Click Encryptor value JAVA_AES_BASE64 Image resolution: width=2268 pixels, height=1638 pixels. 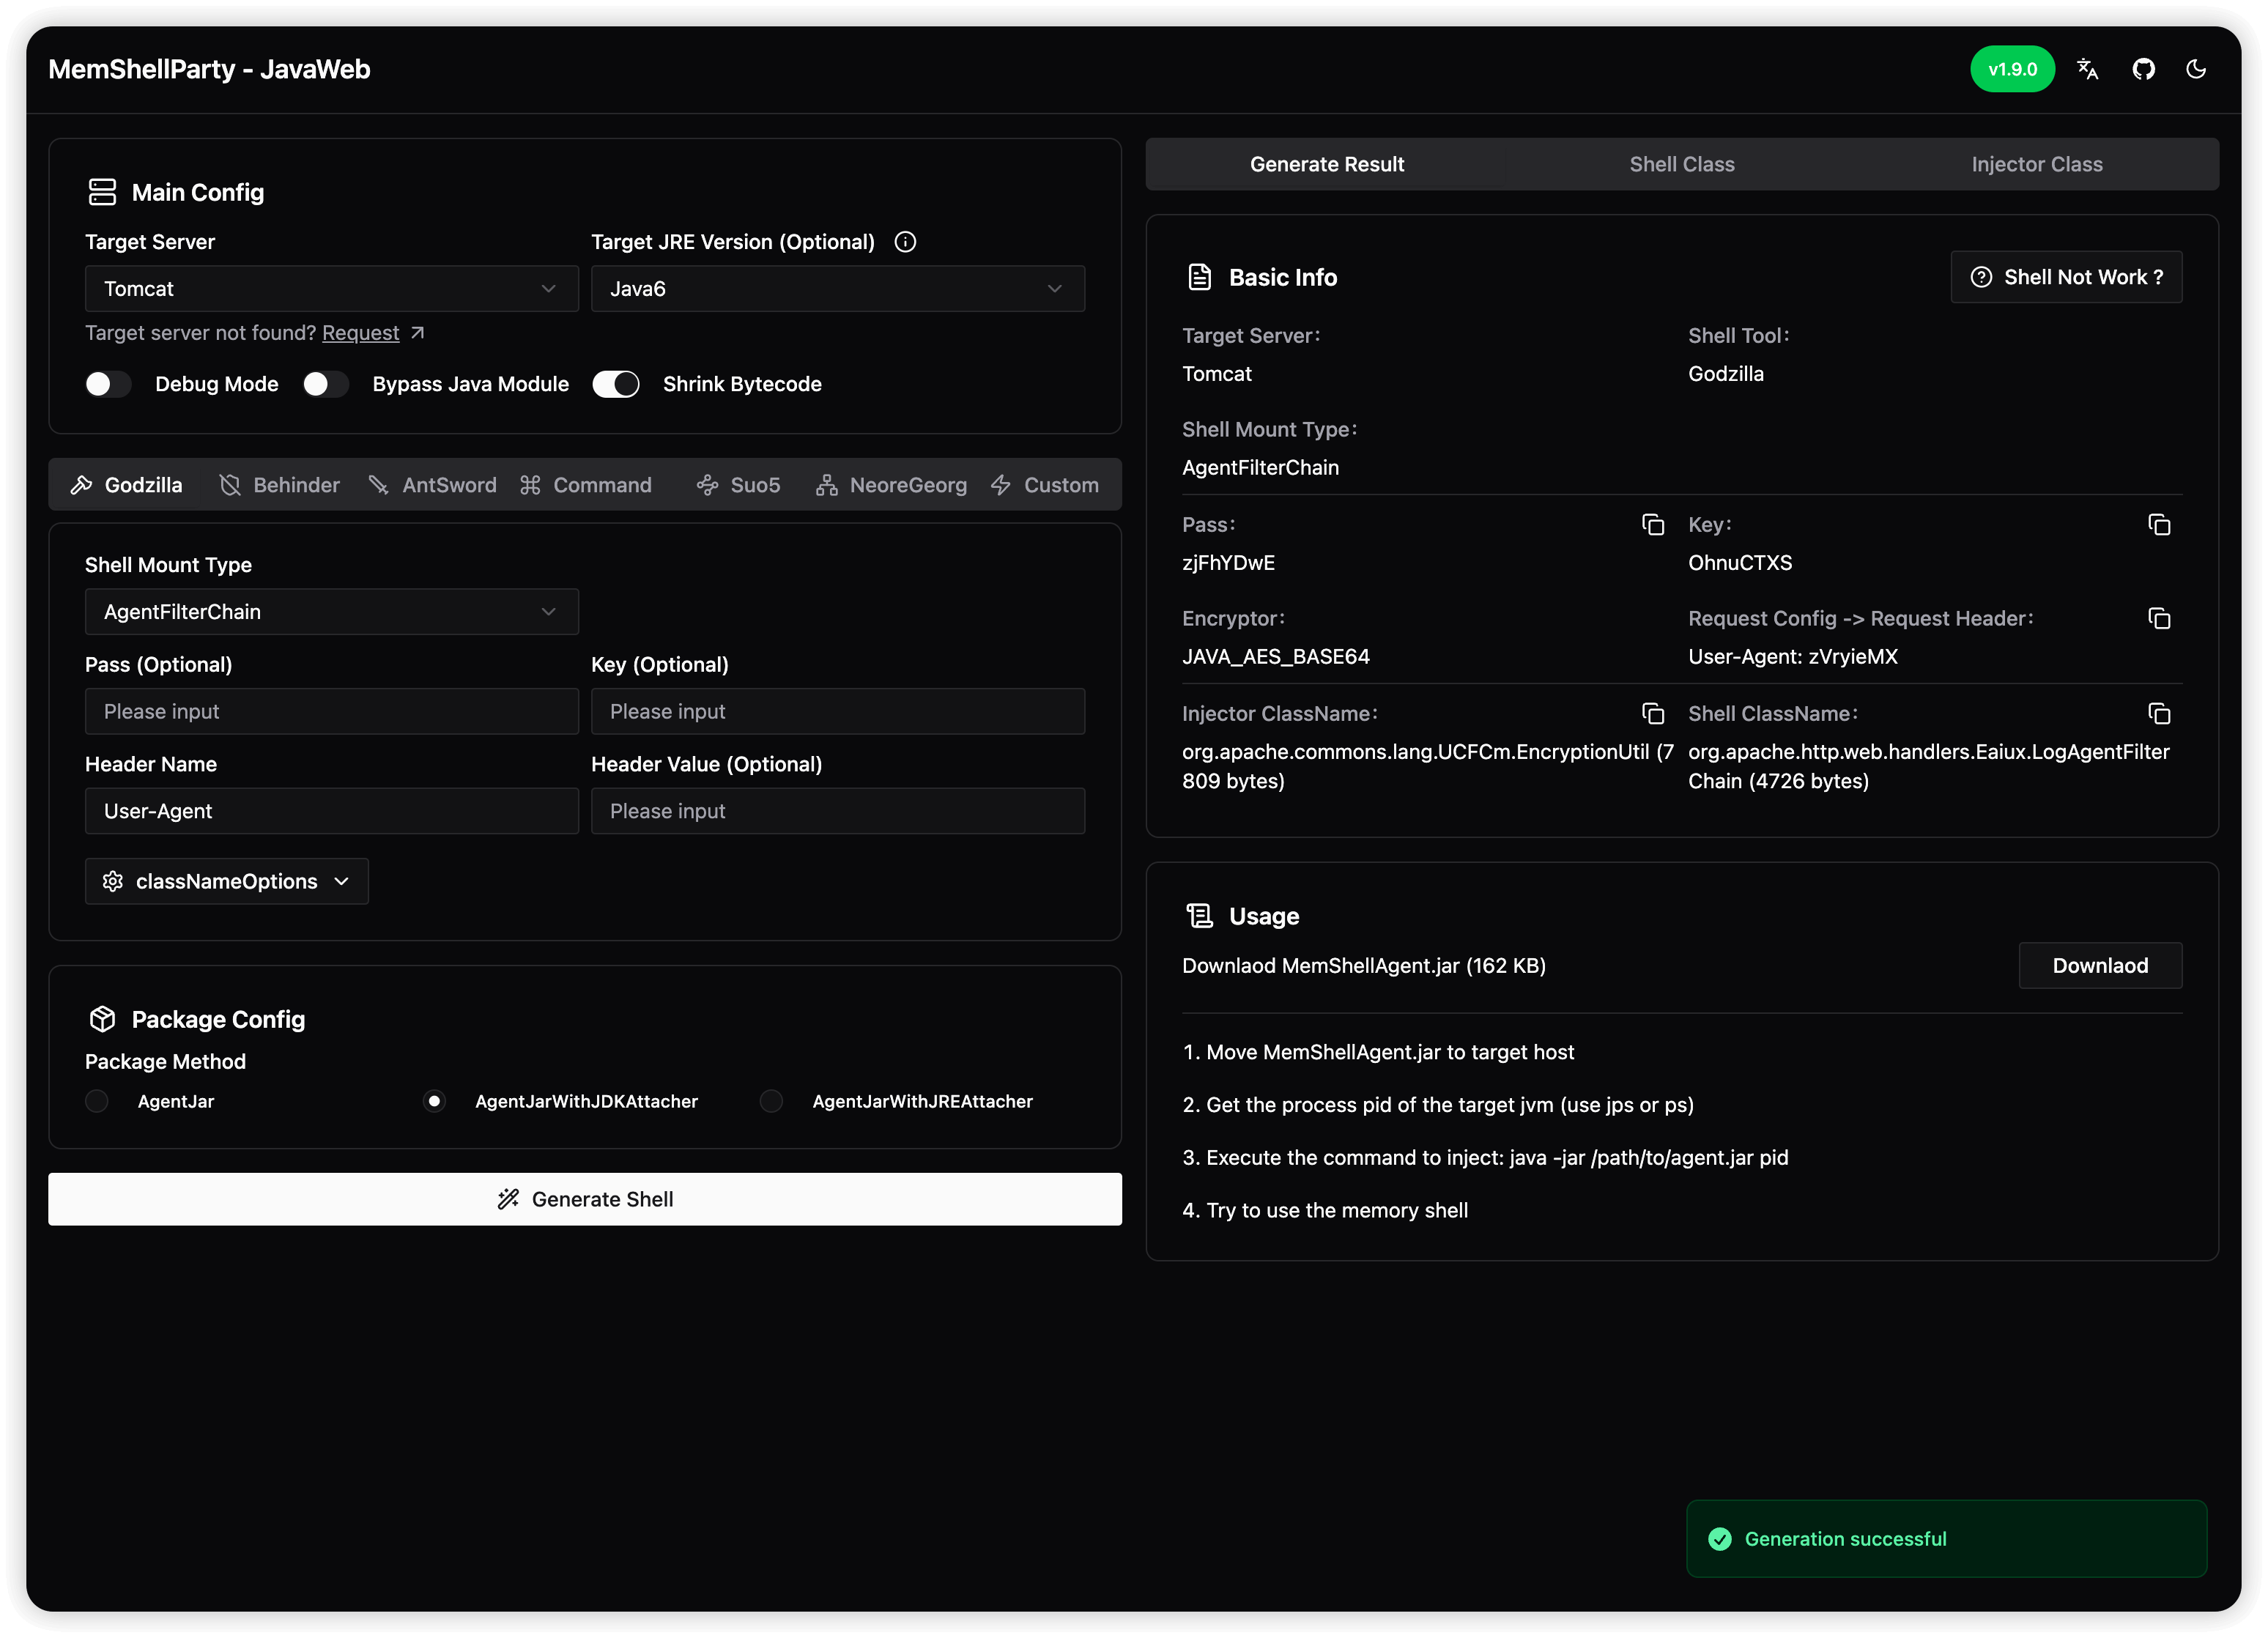point(1276,657)
